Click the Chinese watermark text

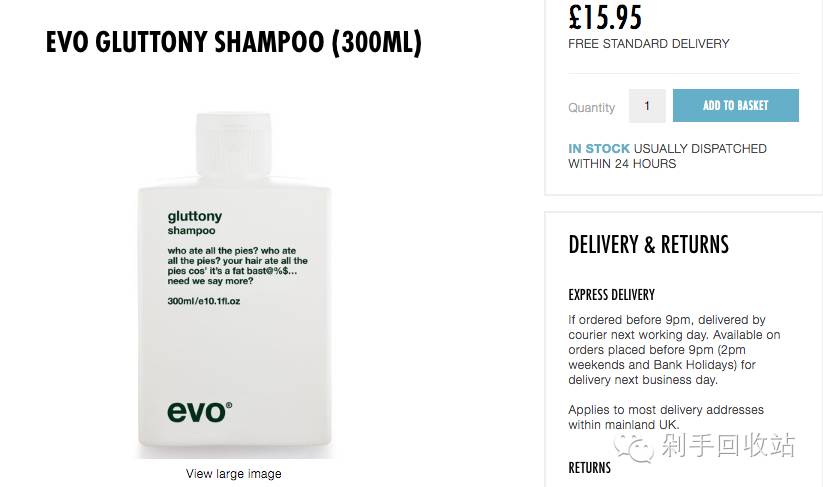pos(728,446)
